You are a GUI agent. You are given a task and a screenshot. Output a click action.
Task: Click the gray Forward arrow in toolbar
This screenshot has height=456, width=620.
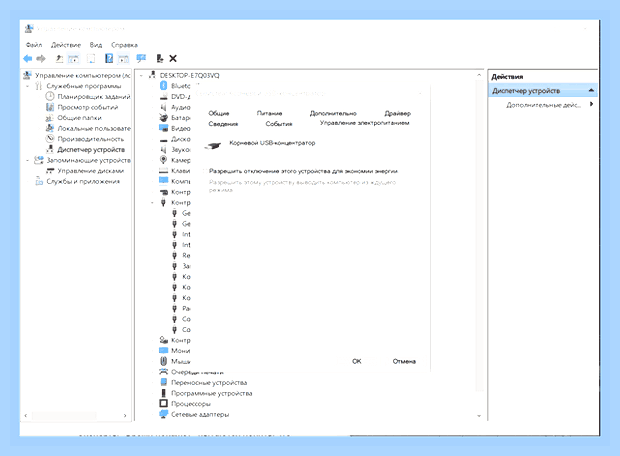[41, 59]
